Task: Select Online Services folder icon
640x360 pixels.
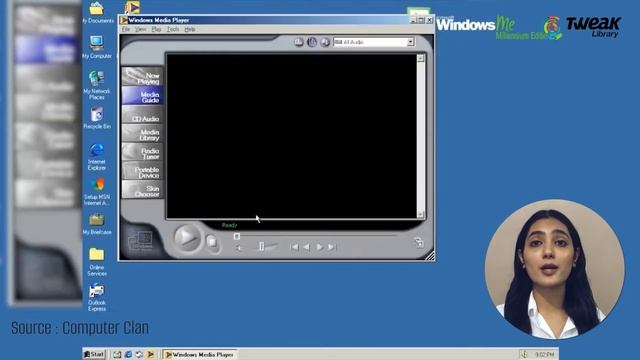Action: point(97,262)
